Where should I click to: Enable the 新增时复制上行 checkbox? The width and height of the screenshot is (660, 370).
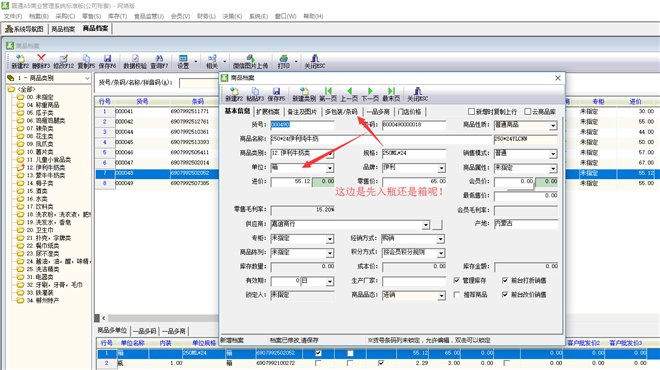(471, 112)
